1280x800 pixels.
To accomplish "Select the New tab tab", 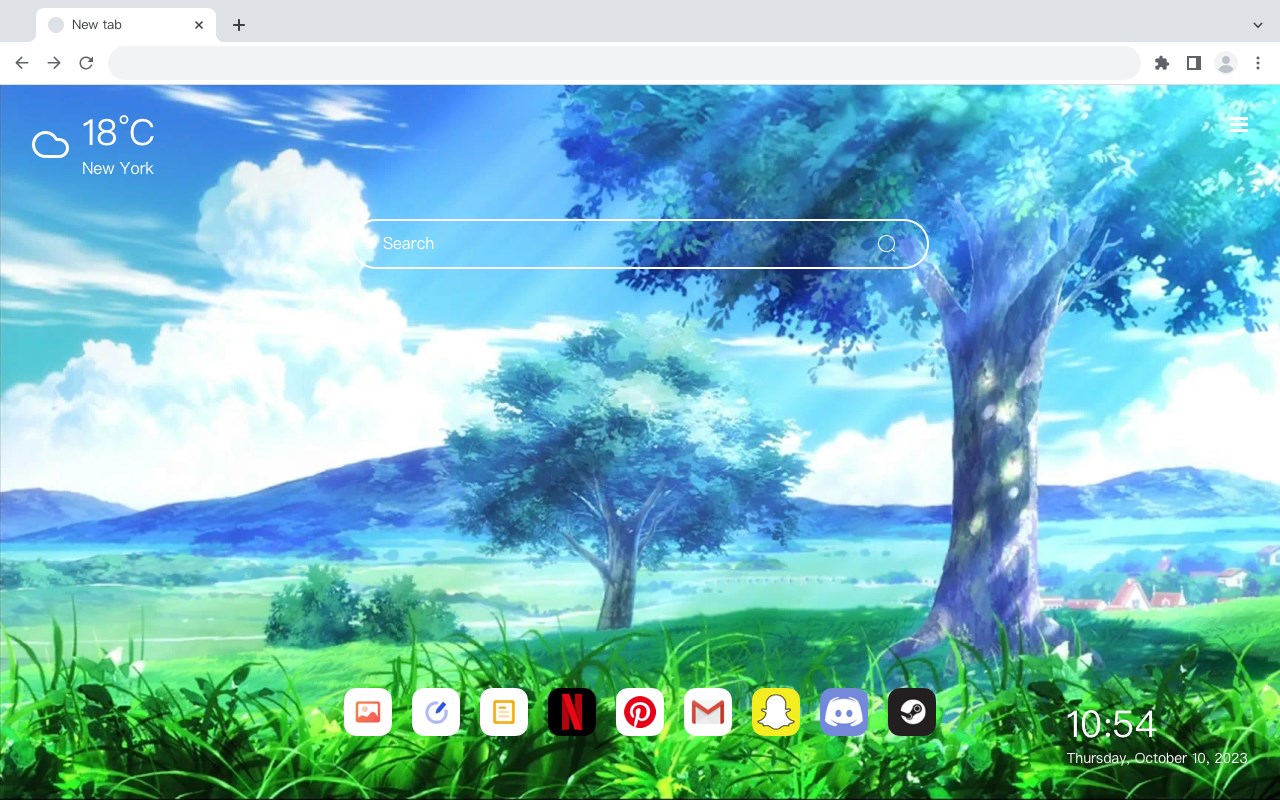I will pyautogui.click(x=126, y=25).
